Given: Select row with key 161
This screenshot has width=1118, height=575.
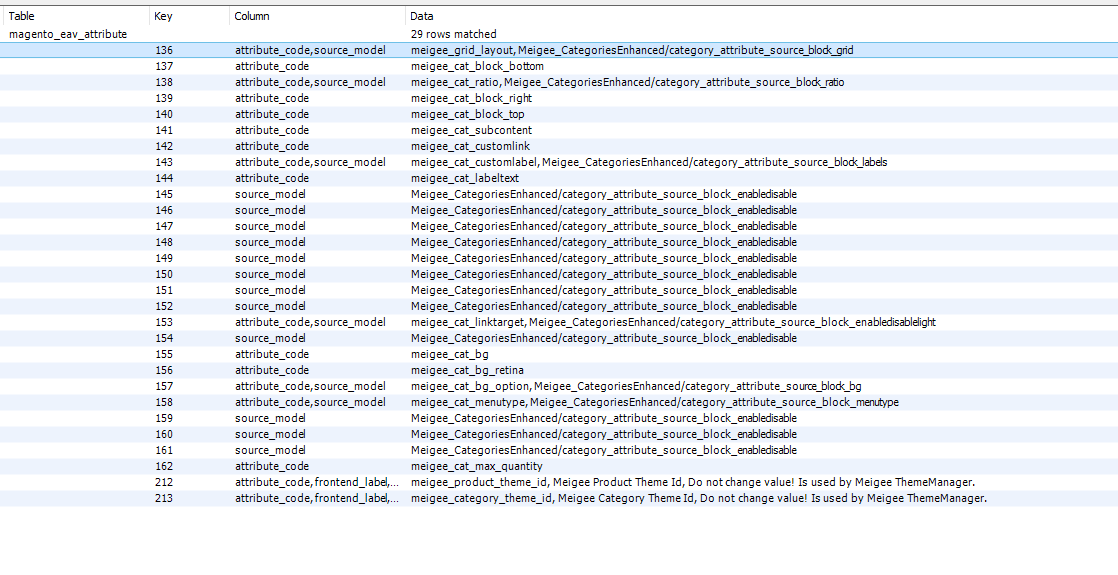Looking at the screenshot, I should (559, 450).
